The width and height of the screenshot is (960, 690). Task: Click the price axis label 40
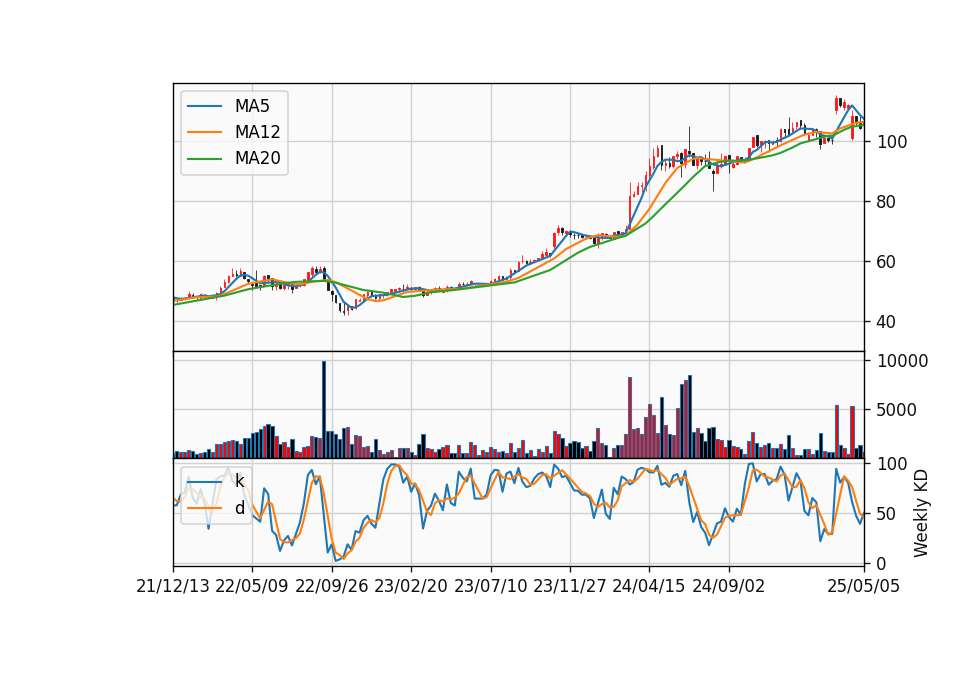pyautogui.click(x=887, y=322)
